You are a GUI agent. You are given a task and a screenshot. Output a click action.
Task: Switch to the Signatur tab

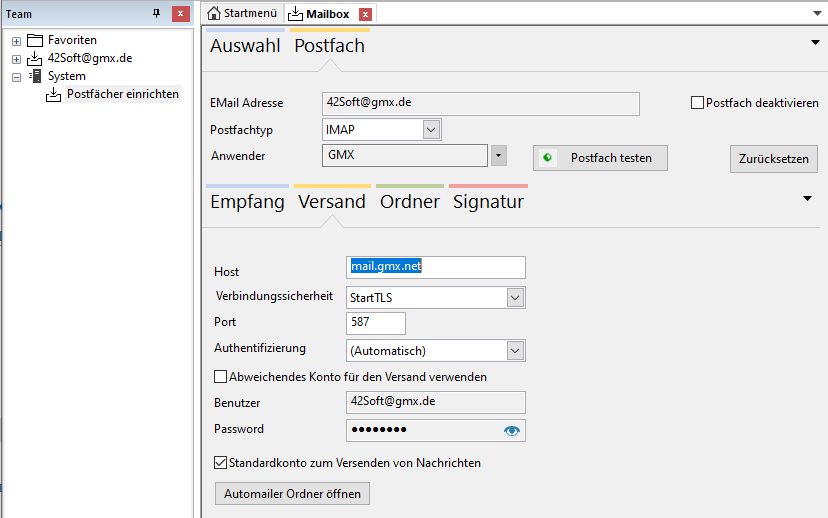point(488,201)
